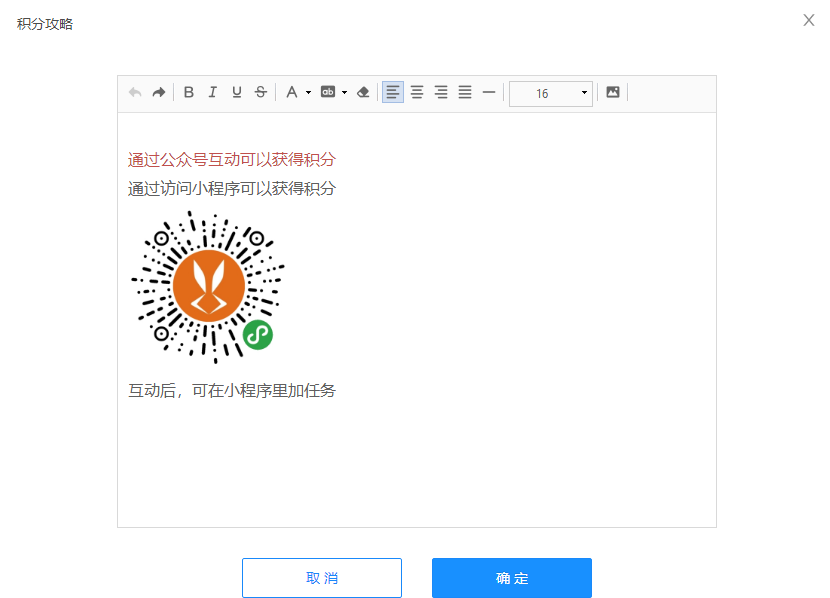This screenshot has height=598, width=830.
Task: Align text to the right
Action: [x=441, y=93]
